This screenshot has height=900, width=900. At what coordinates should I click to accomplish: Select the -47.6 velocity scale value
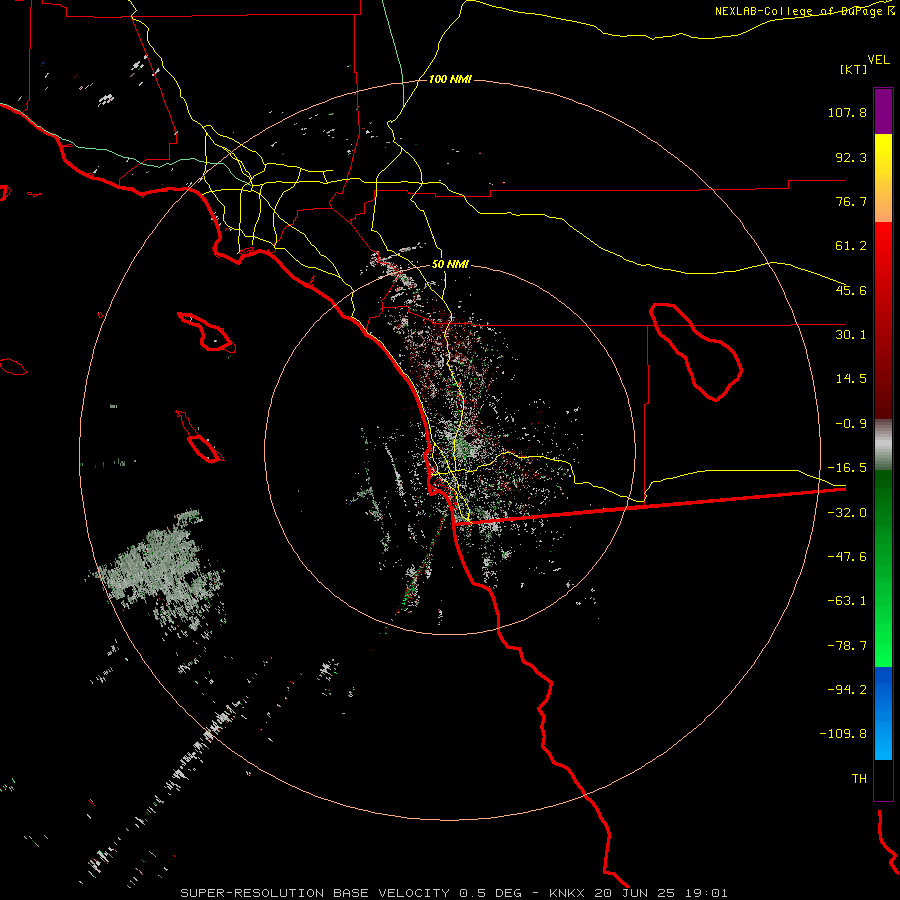(x=847, y=557)
